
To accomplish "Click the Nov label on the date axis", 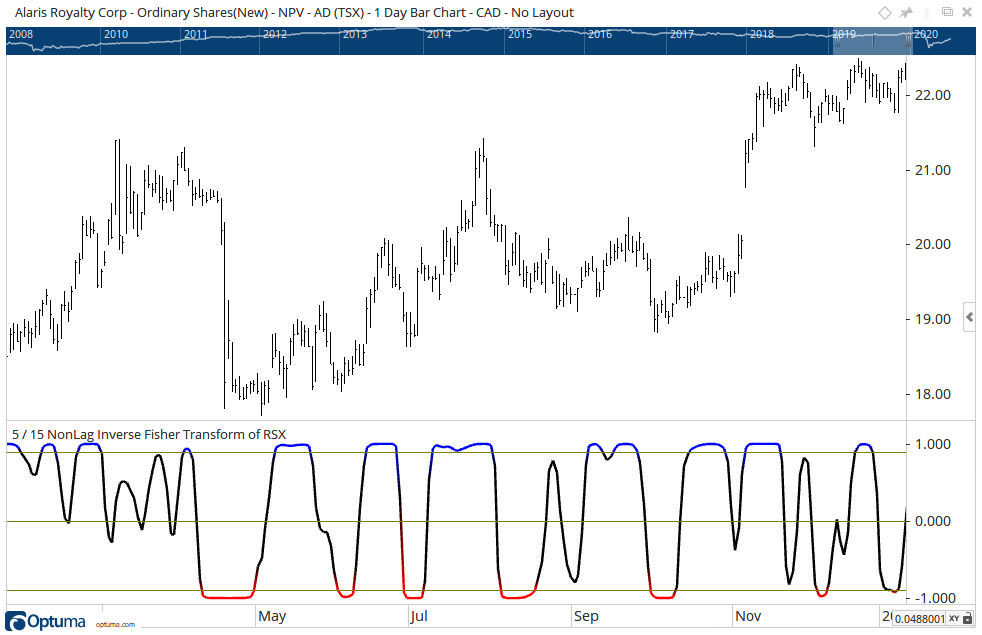I will pos(748,616).
